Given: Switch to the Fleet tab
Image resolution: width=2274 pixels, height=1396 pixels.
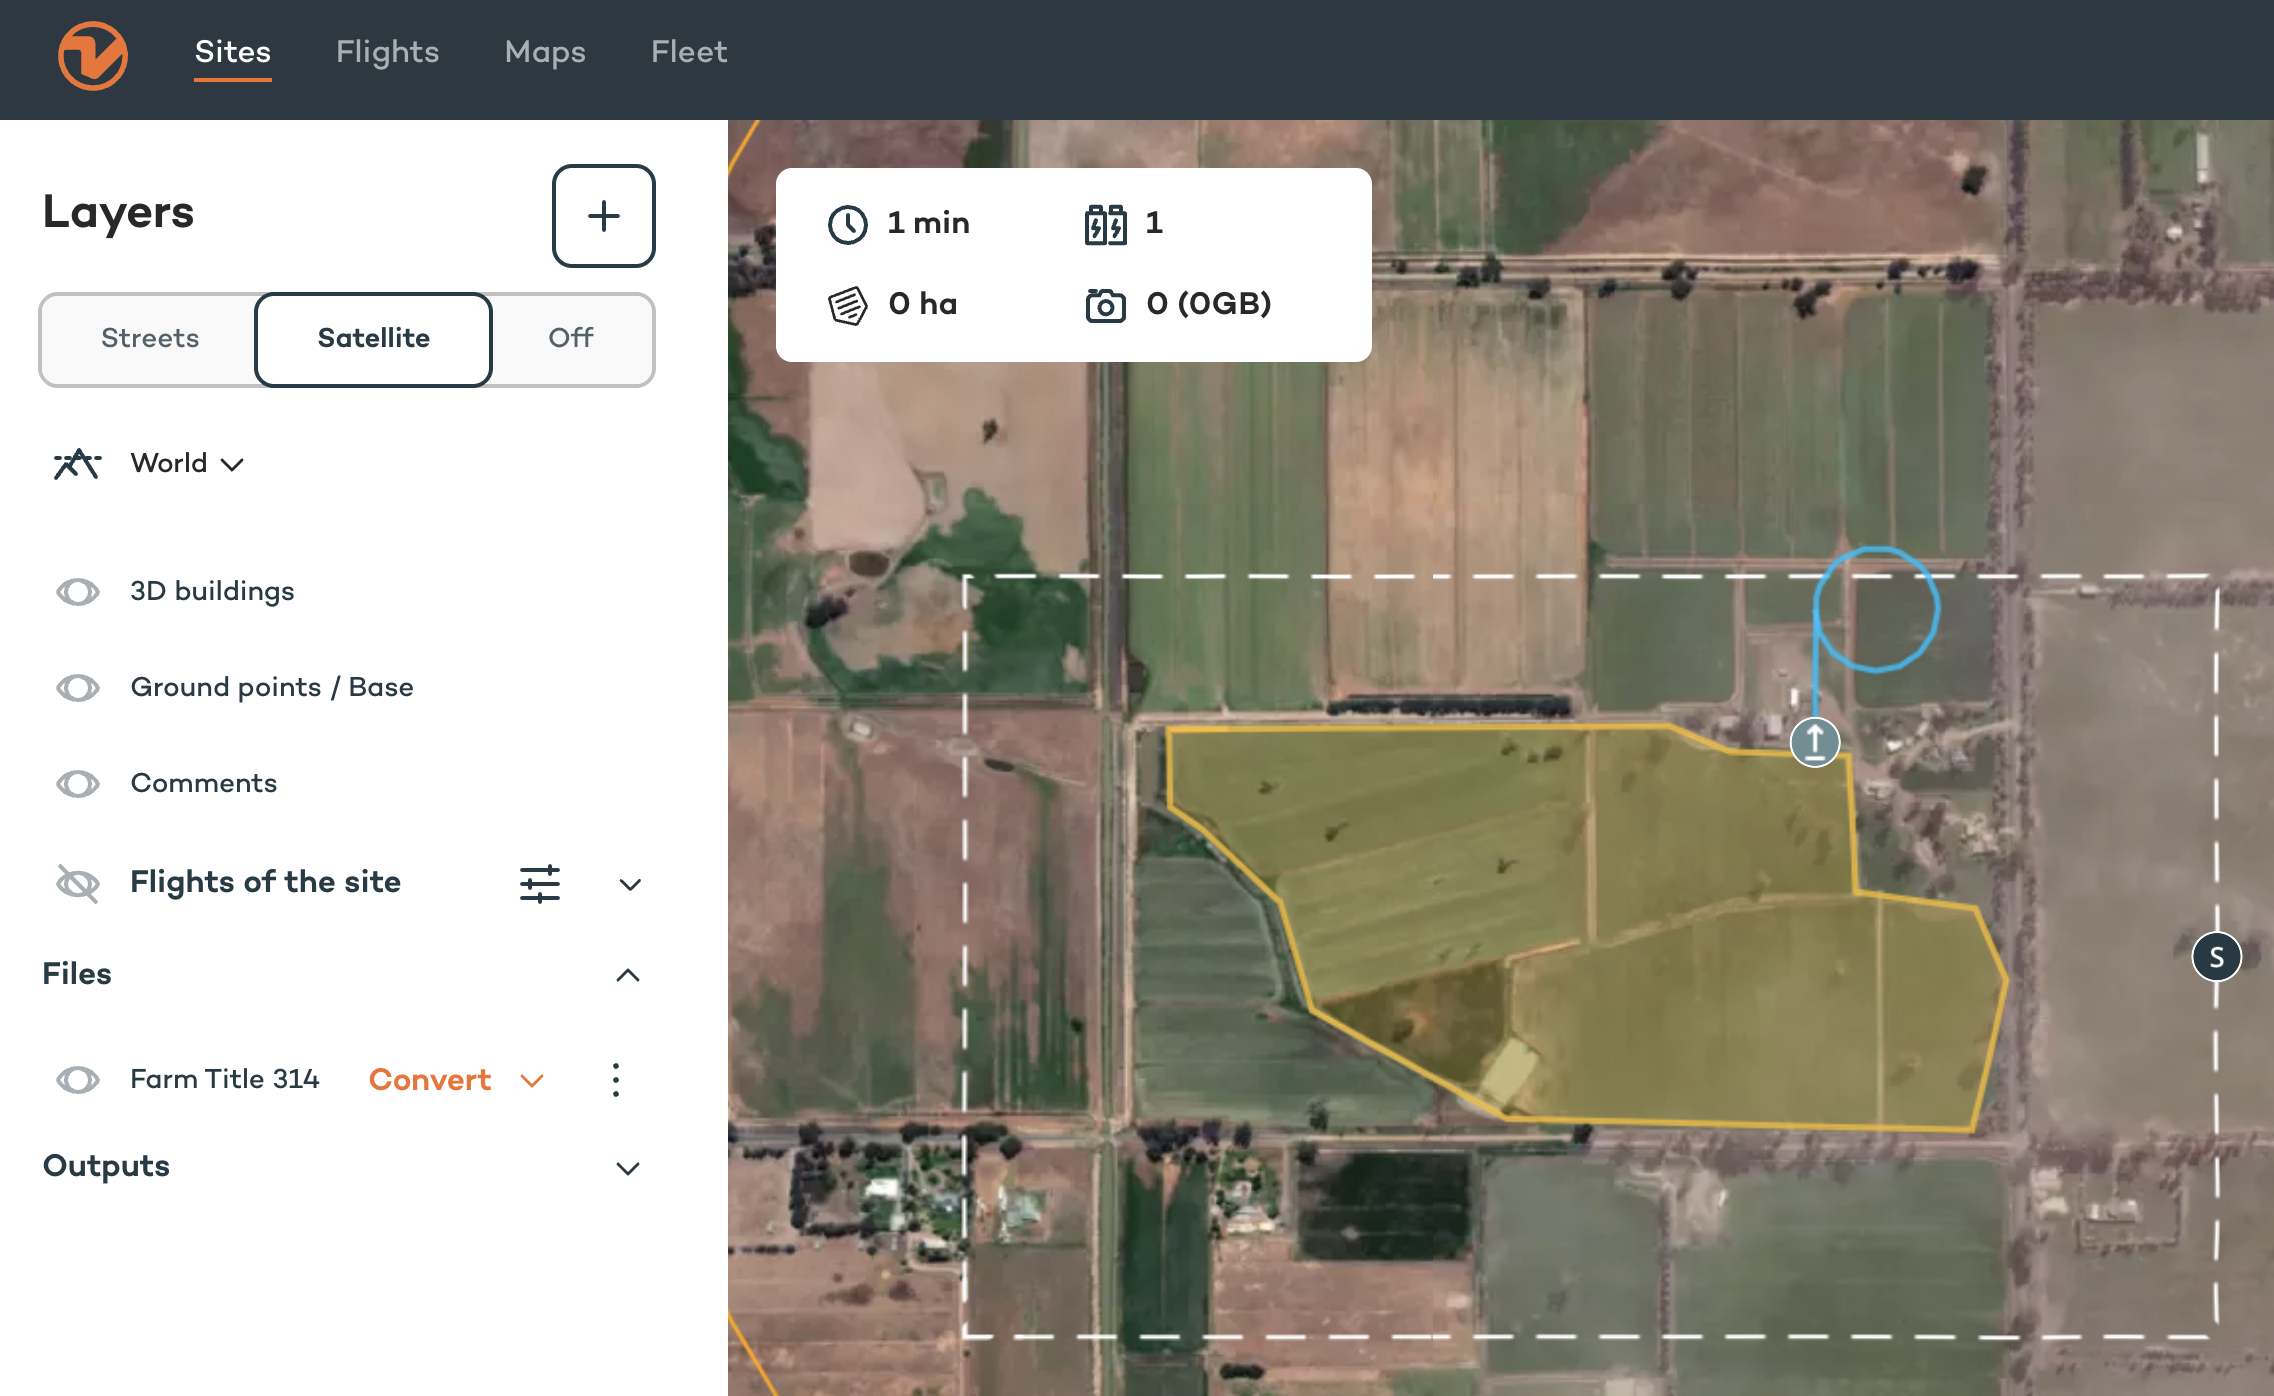Looking at the screenshot, I should coord(689,52).
